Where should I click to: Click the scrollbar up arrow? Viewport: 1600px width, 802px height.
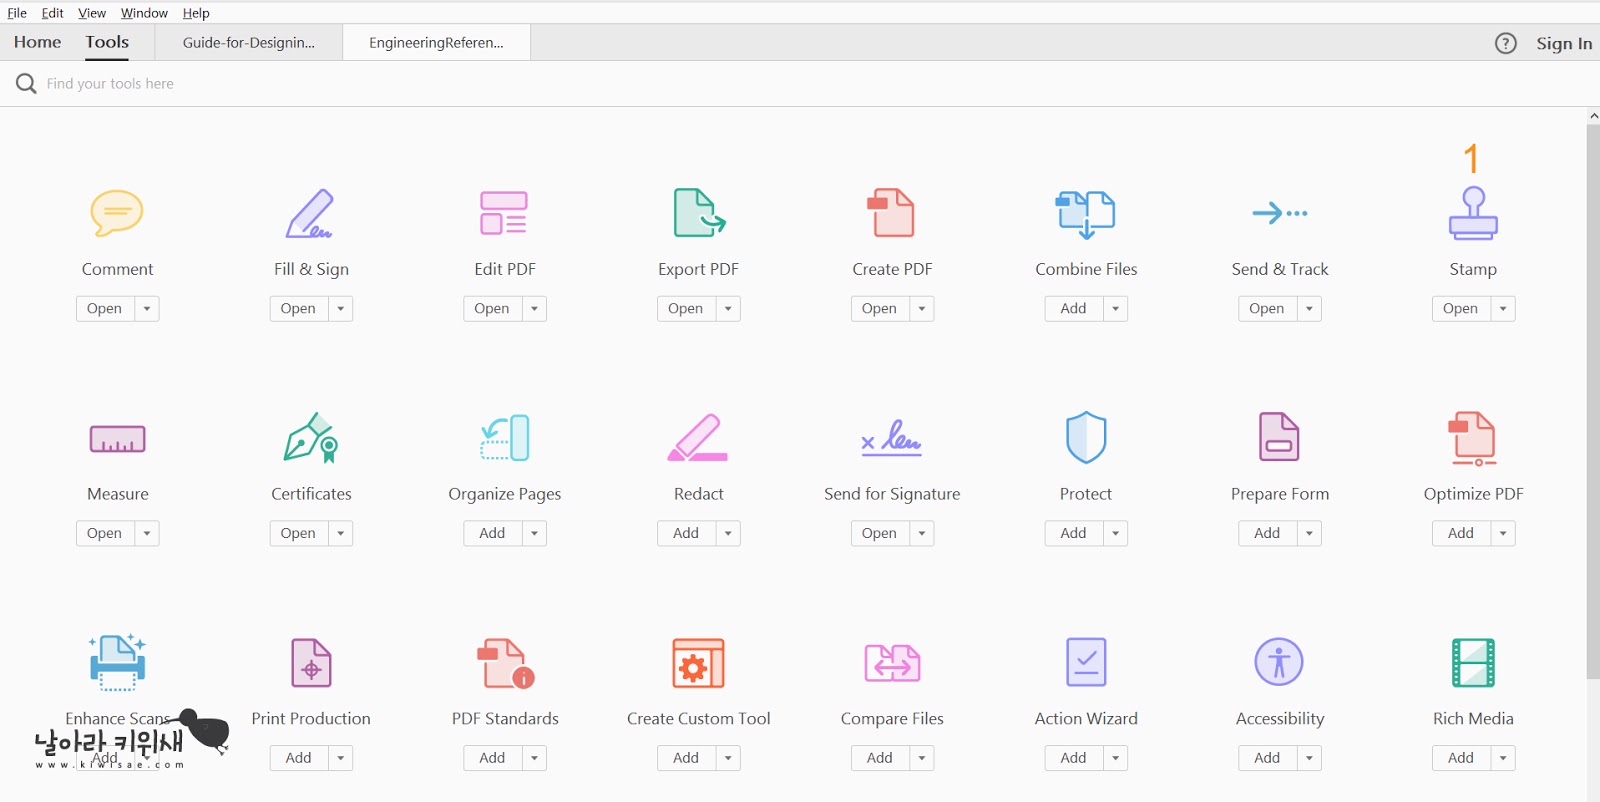click(1593, 116)
